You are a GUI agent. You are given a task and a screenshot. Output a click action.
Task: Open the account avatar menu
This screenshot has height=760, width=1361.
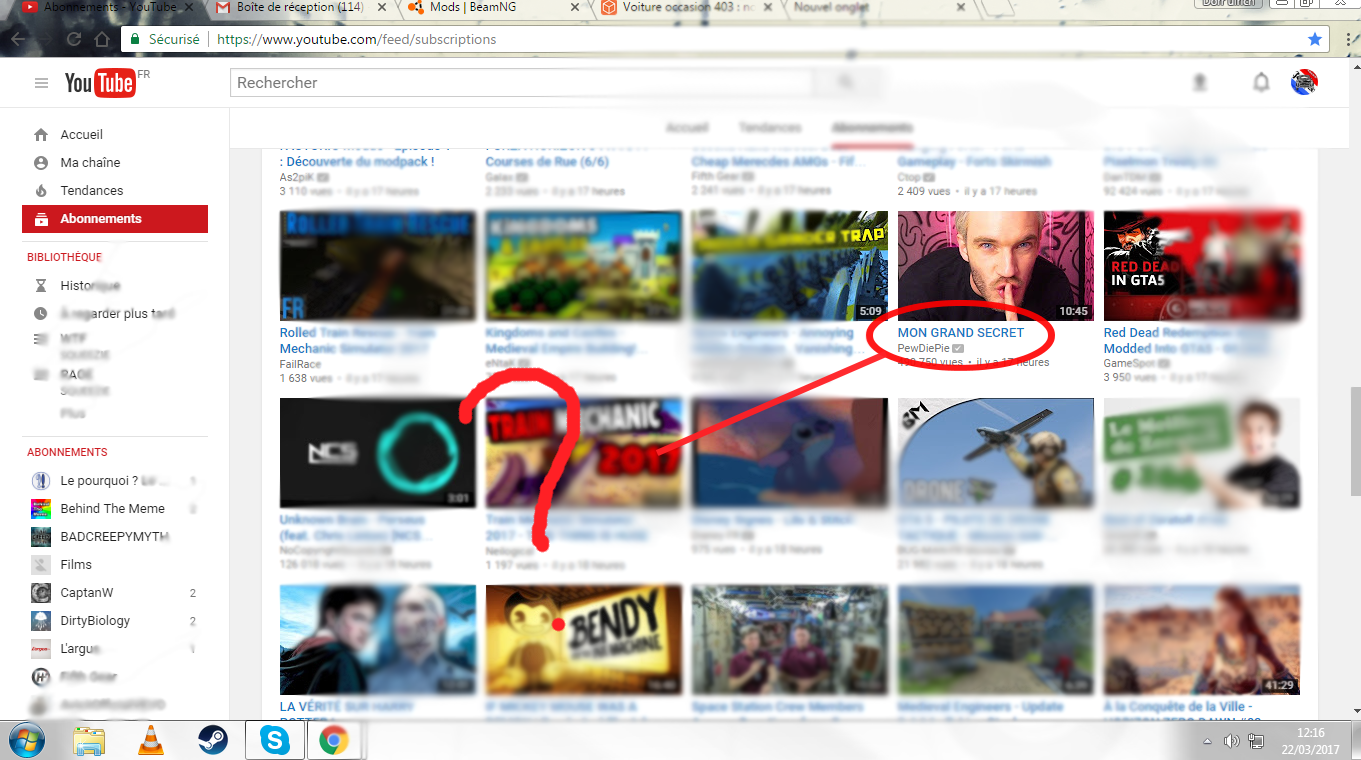coord(1304,82)
